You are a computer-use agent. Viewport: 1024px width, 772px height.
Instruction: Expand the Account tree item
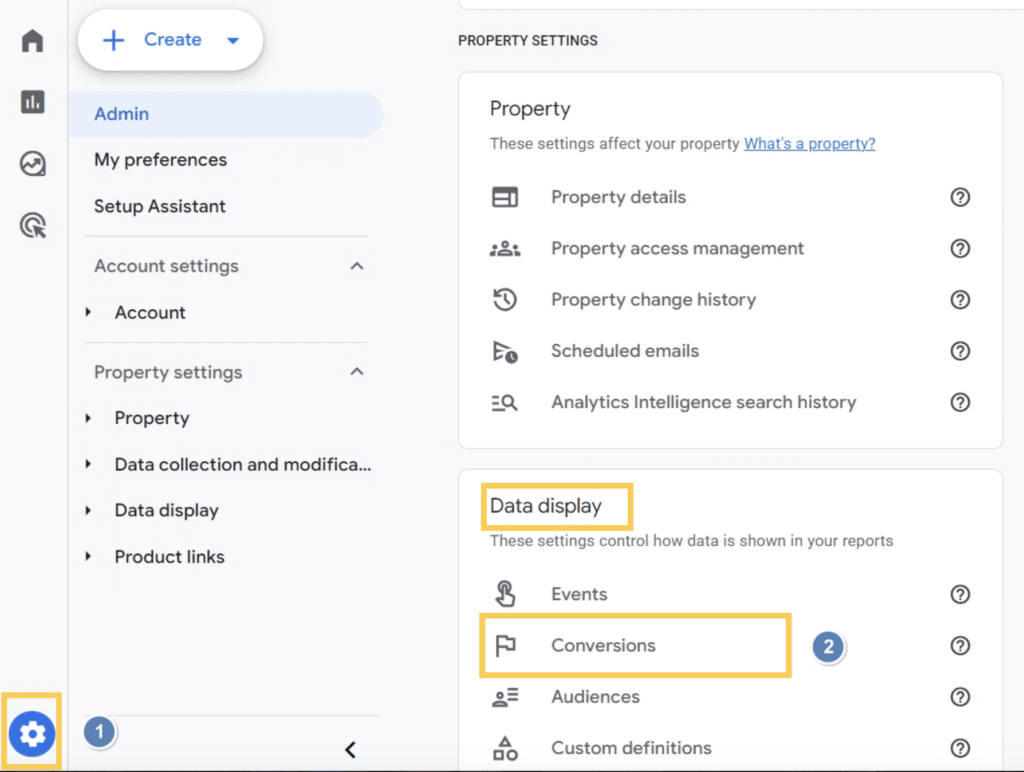point(88,312)
